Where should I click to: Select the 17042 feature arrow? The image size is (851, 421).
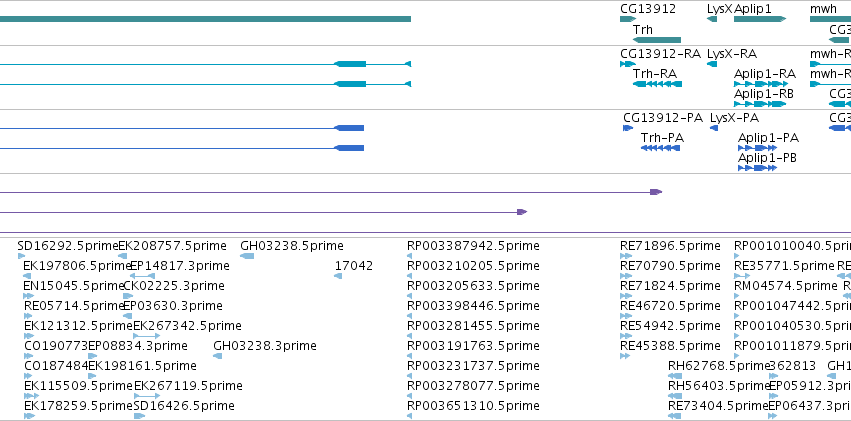(338, 276)
